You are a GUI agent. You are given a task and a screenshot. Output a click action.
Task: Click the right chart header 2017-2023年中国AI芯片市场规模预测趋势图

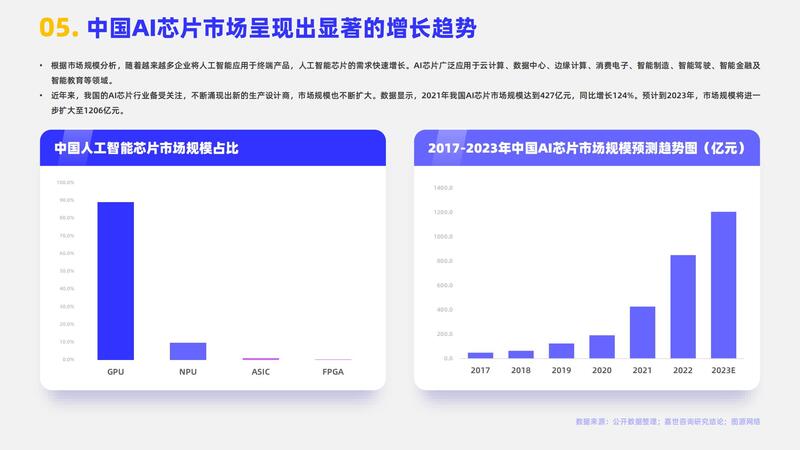[x=586, y=149]
